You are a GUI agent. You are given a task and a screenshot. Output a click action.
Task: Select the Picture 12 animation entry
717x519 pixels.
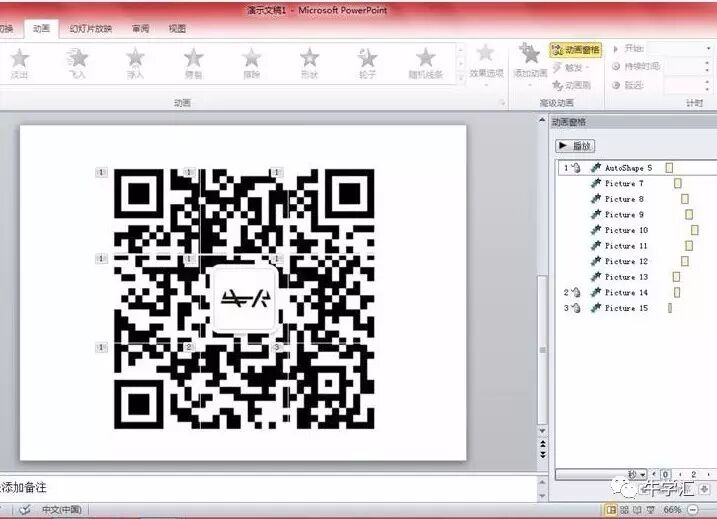point(637,261)
